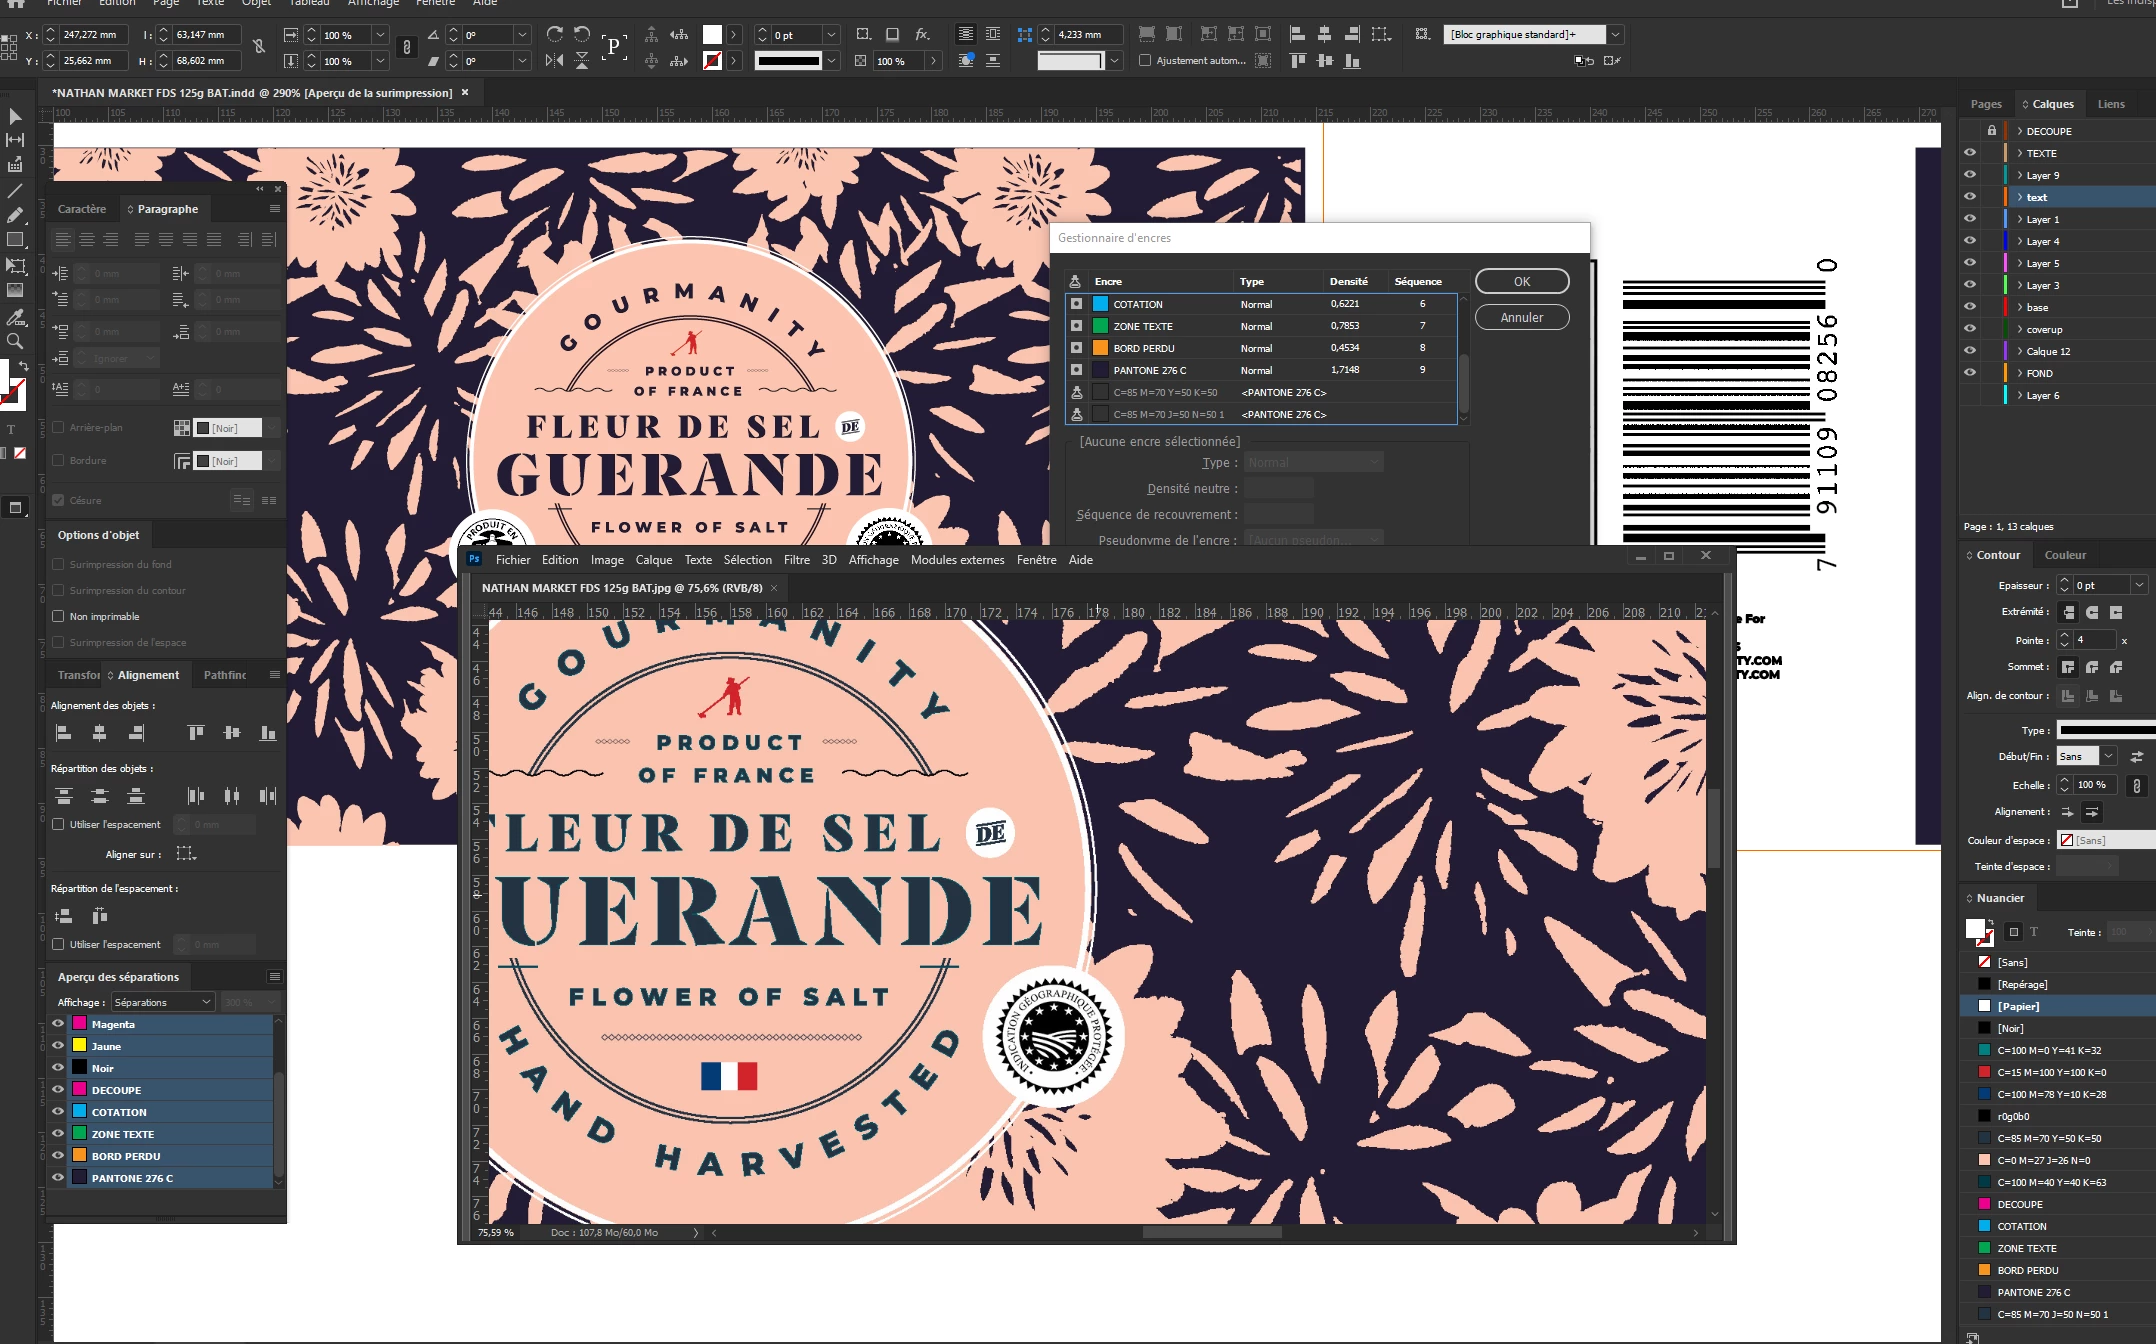
Task: Click the Annuler button
Action: (1521, 318)
